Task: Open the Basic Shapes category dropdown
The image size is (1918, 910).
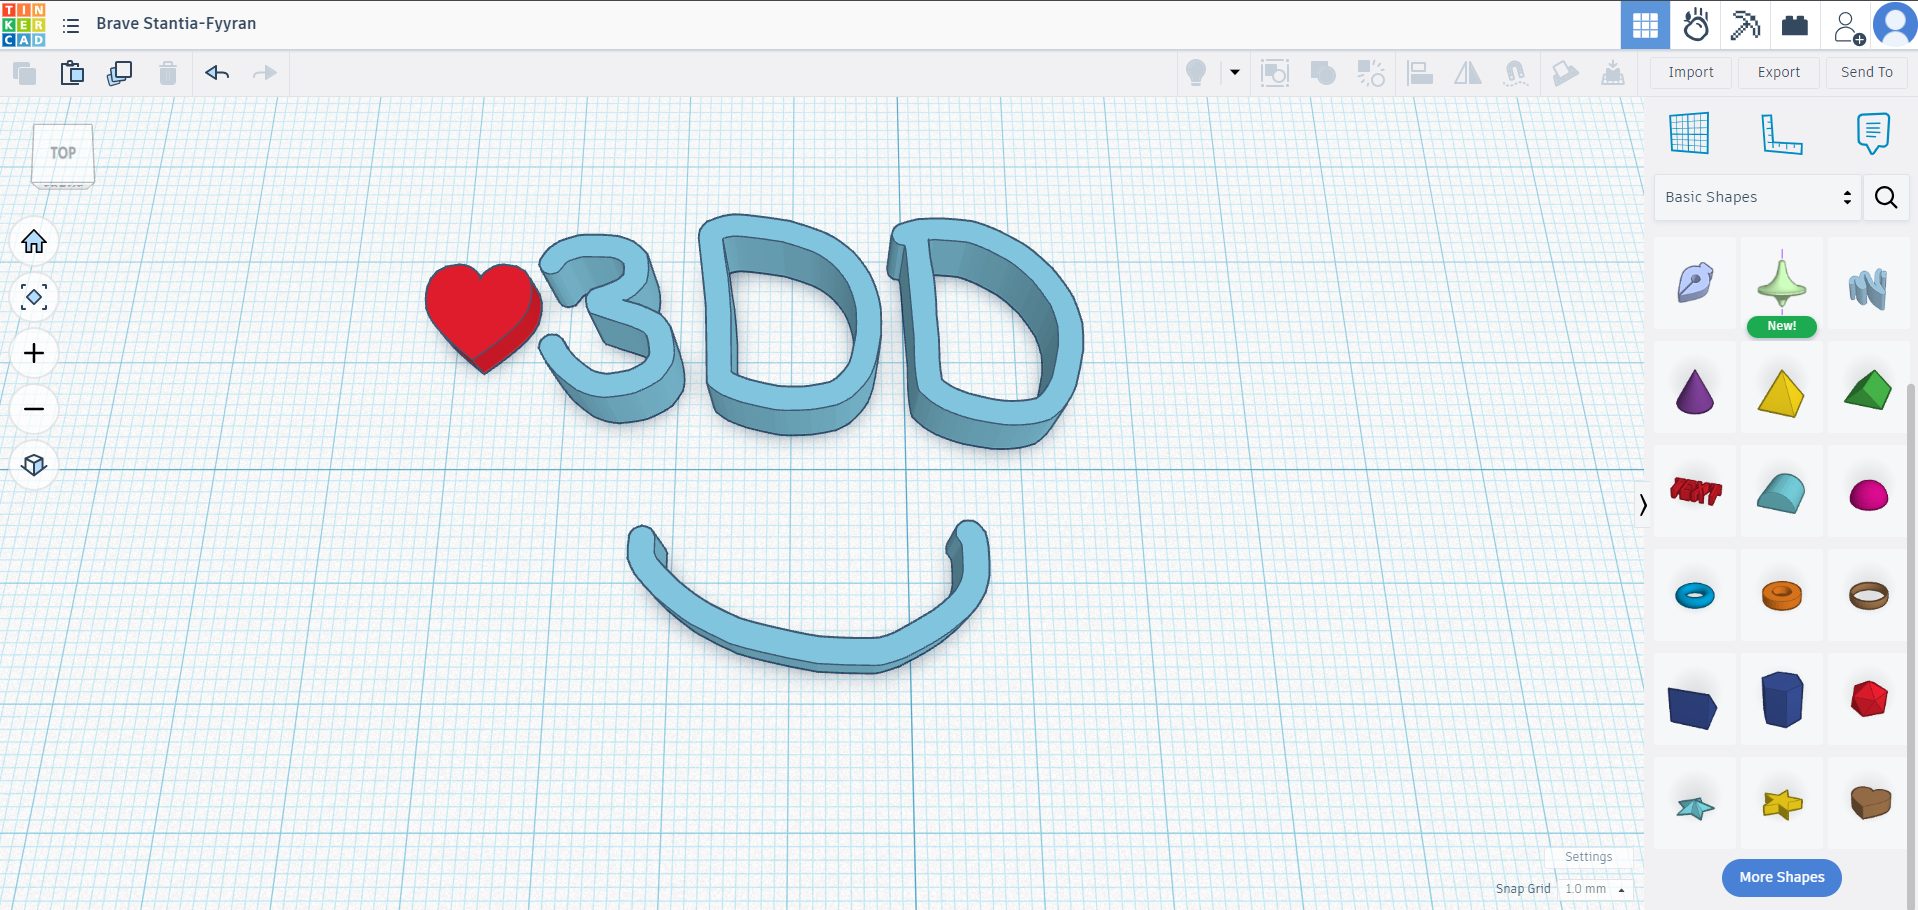Action: click(1757, 197)
